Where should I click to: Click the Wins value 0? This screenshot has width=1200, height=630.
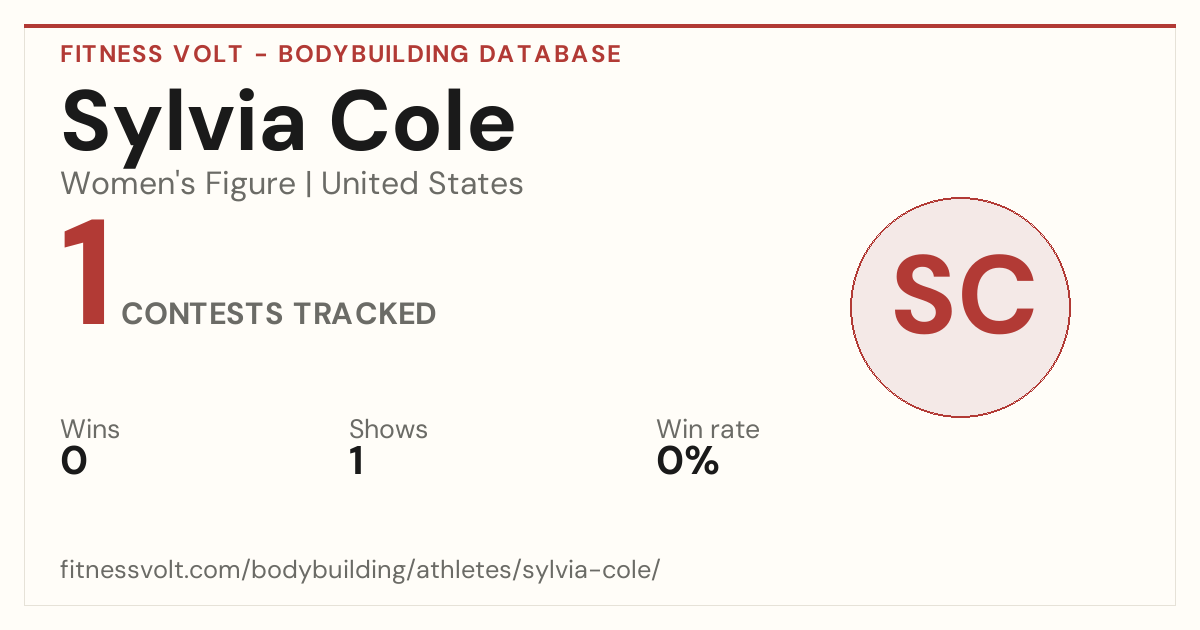click(x=74, y=461)
